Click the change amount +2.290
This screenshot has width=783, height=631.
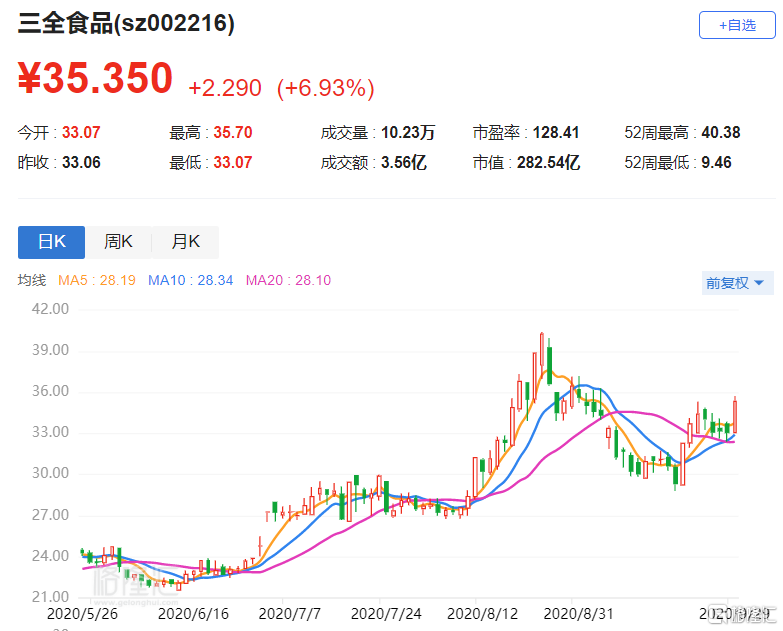coord(225,88)
